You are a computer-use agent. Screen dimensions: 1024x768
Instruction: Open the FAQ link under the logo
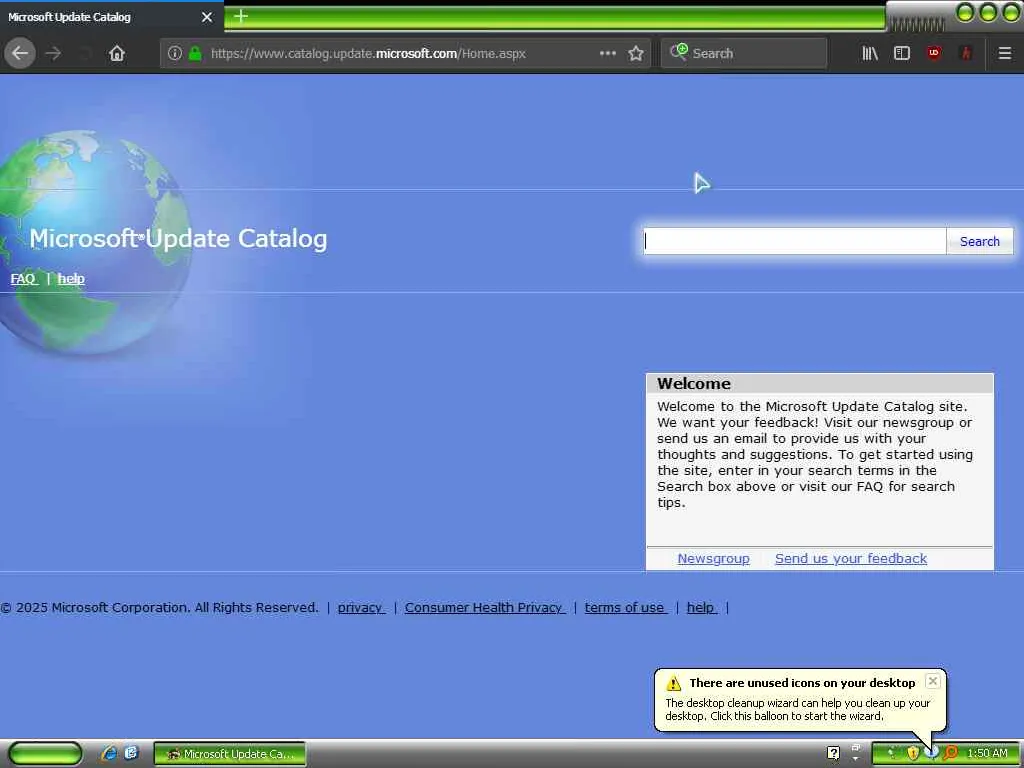[x=24, y=279]
